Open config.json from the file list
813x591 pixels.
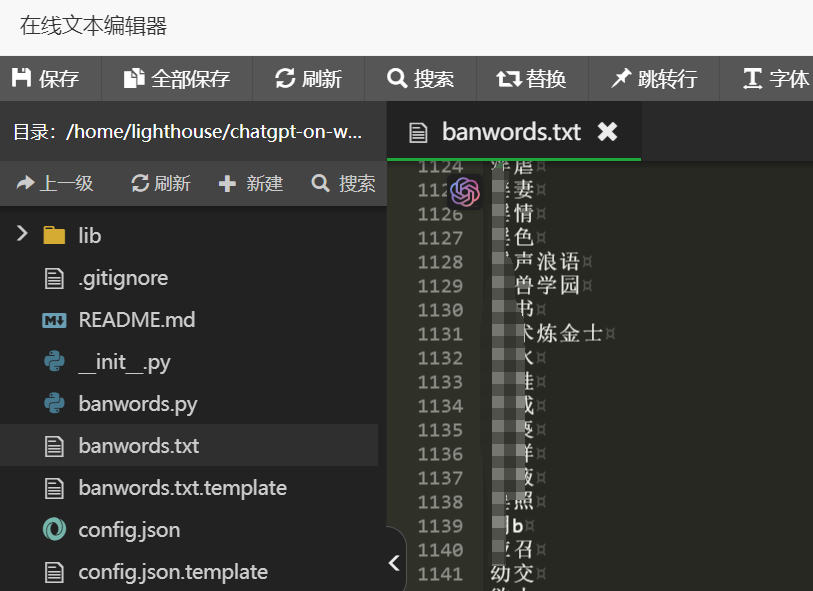pos(129,530)
